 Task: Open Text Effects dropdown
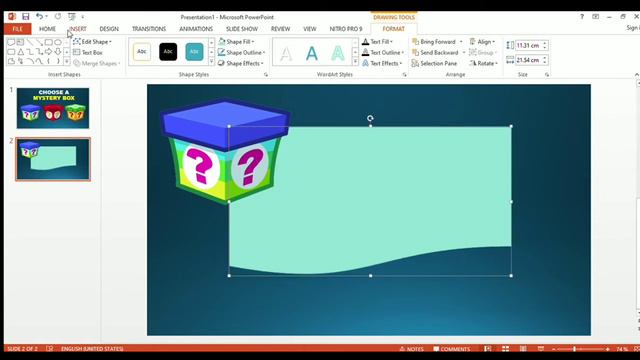pos(382,63)
